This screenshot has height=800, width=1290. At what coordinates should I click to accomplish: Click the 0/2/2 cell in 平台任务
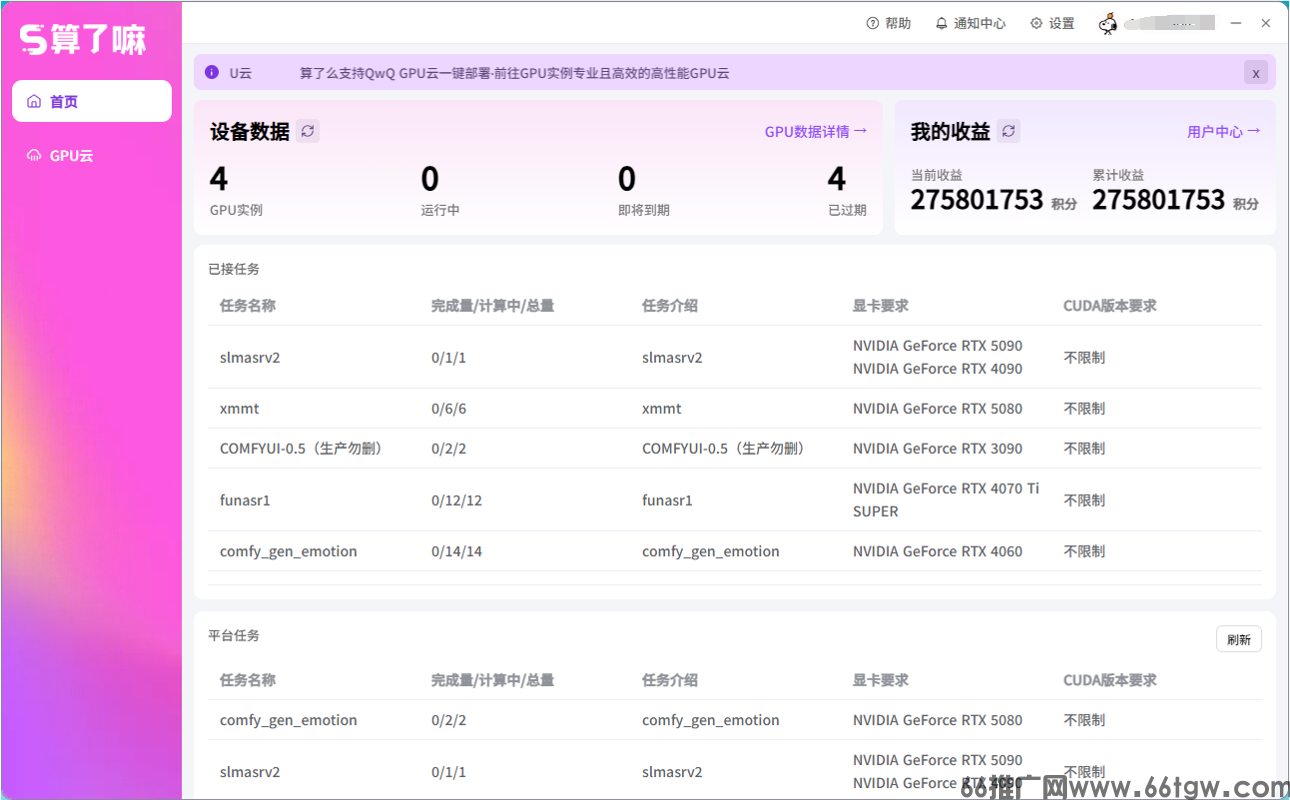(449, 720)
